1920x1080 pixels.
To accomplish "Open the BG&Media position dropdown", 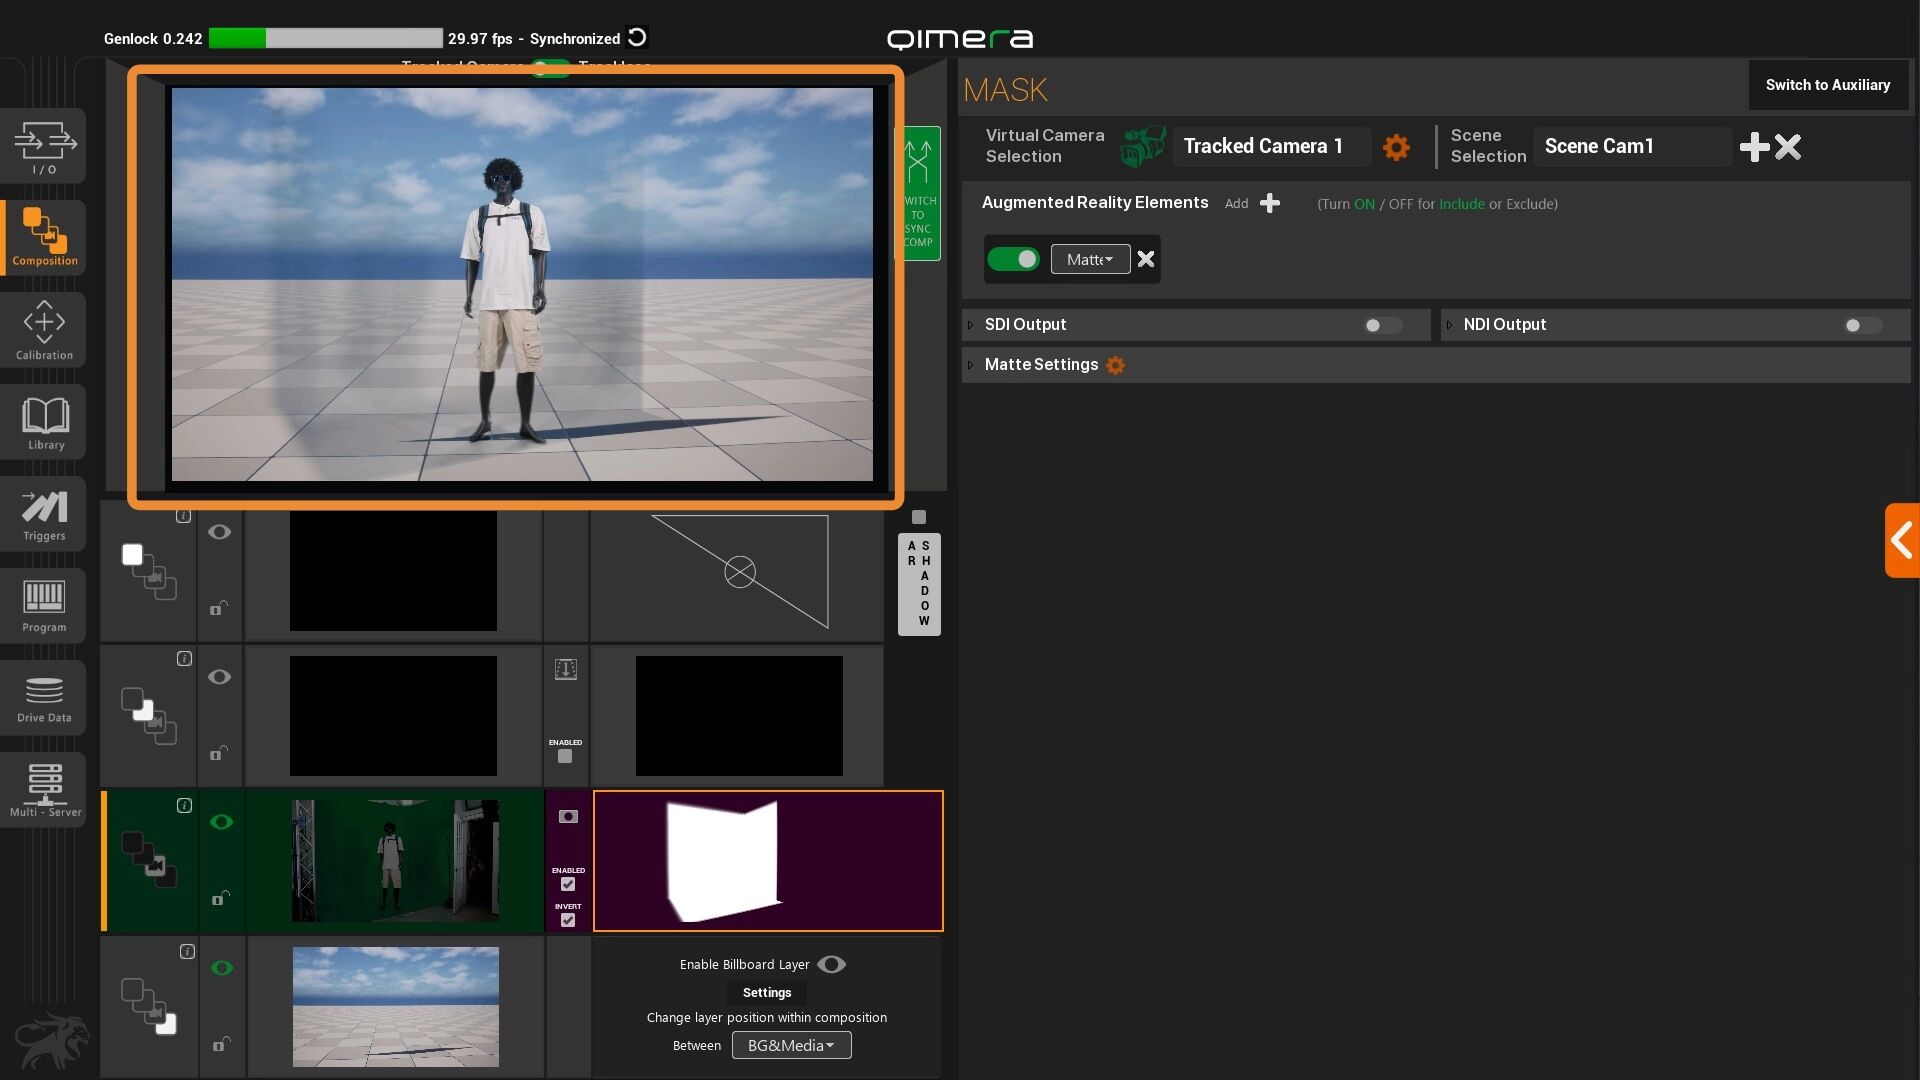I will (x=791, y=1045).
